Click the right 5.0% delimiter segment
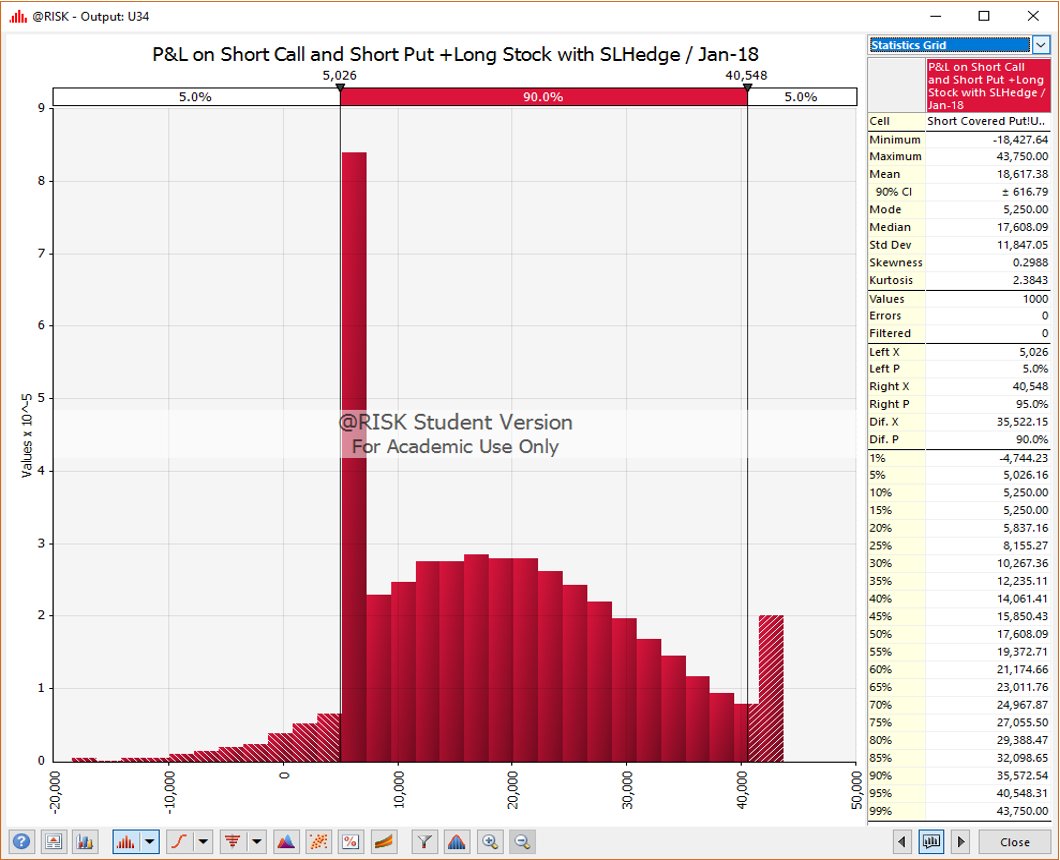Screen dimensions: 1060x860 802,97
